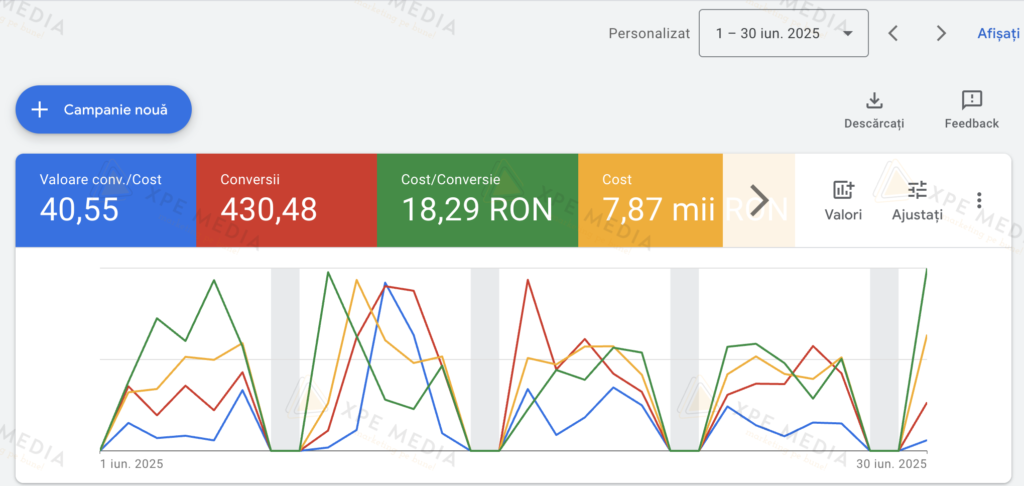Click the 1 iun. 2025 axis label
Viewport: 1024px width, 486px height.
(132, 464)
